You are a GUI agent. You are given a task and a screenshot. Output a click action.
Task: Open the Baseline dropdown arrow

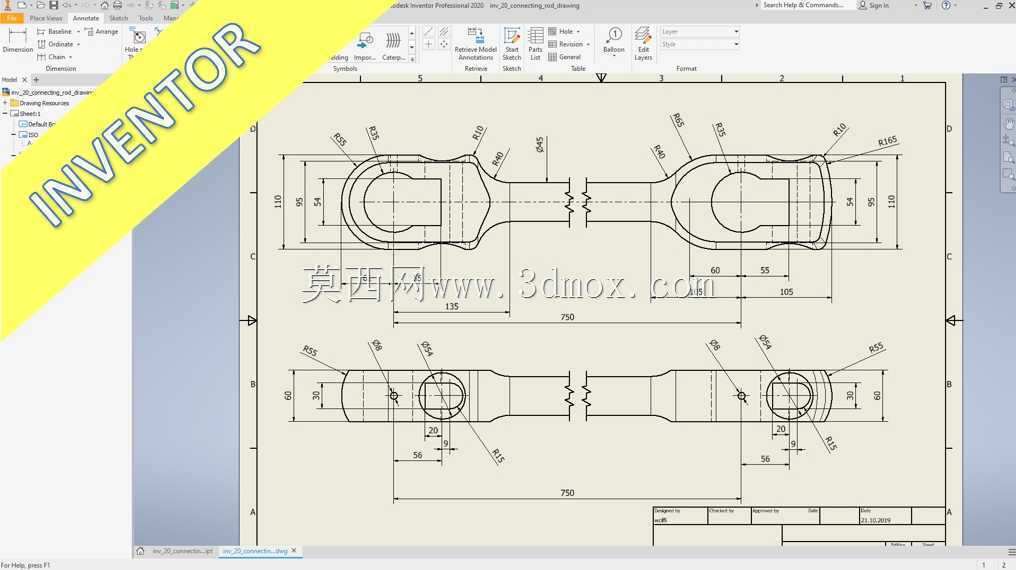point(78,32)
